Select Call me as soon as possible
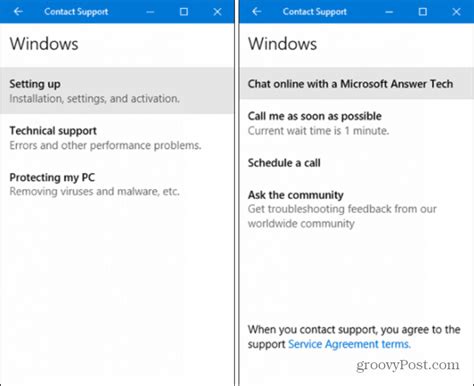Image resolution: width=474 pixels, height=386 pixels. (357, 123)
